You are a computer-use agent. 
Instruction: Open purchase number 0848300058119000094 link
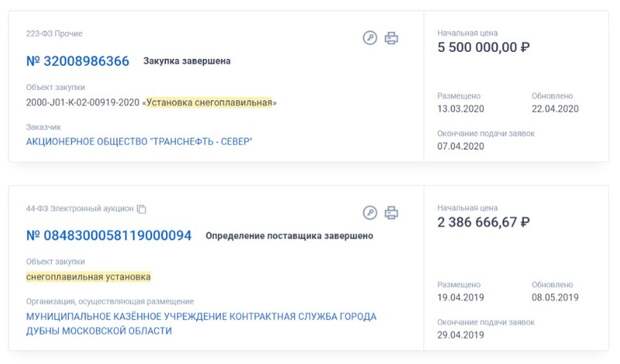(109, 236)
